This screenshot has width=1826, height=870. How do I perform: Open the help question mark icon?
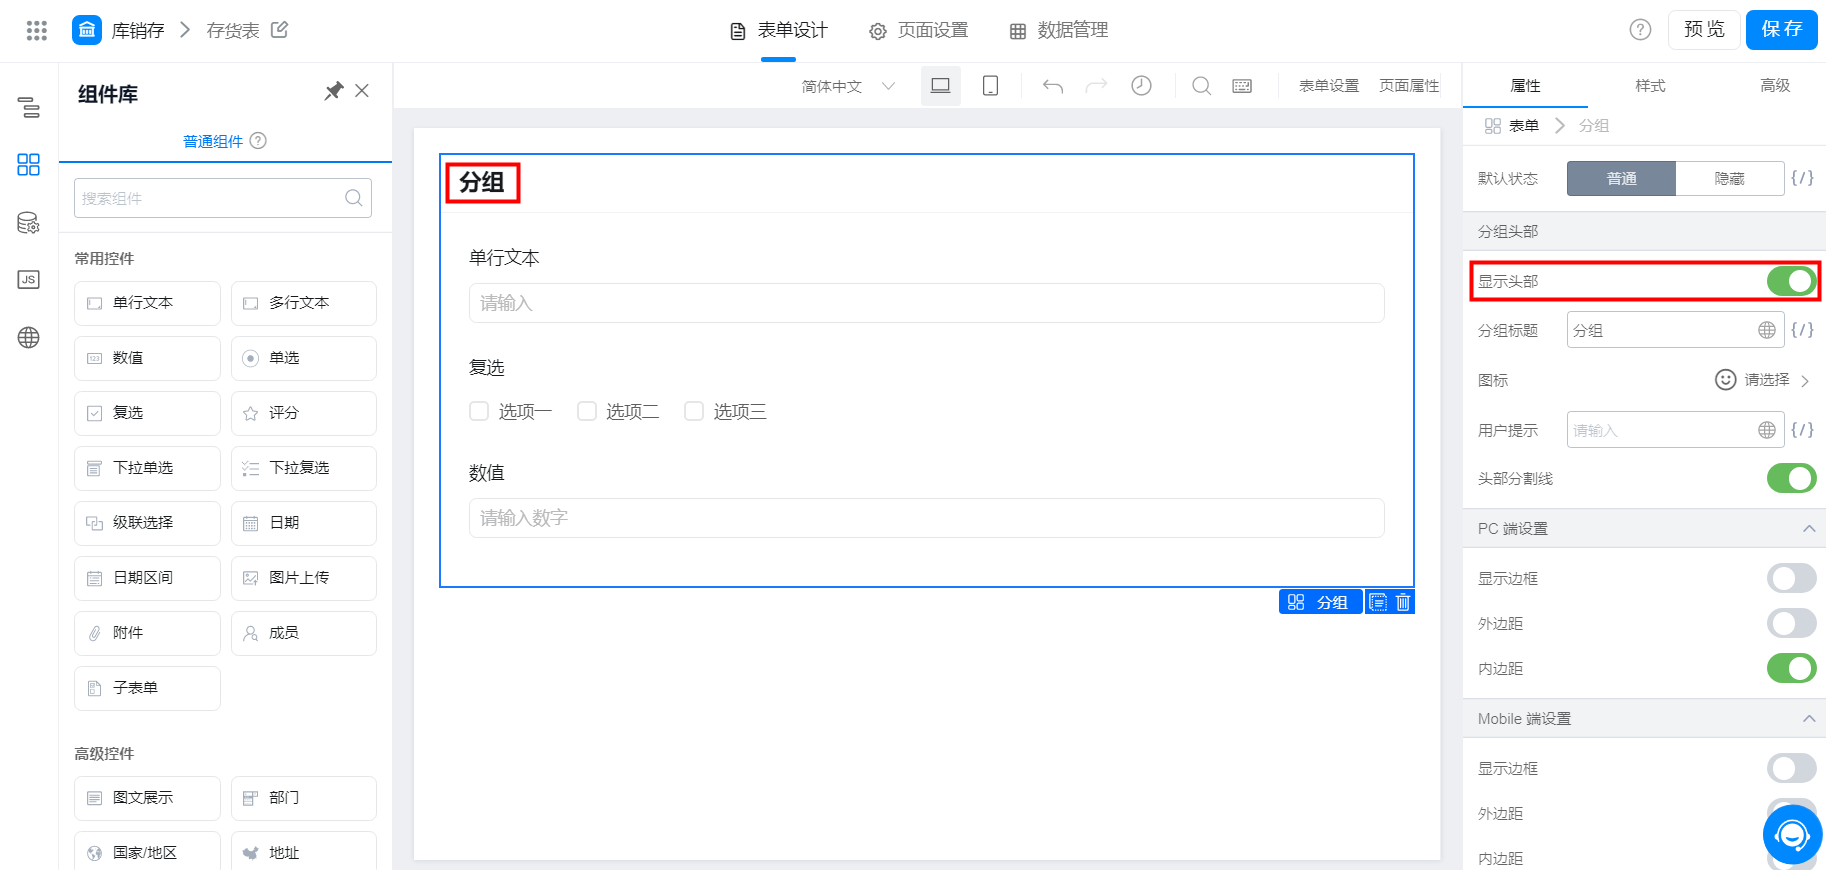[x=1640, y=30]
